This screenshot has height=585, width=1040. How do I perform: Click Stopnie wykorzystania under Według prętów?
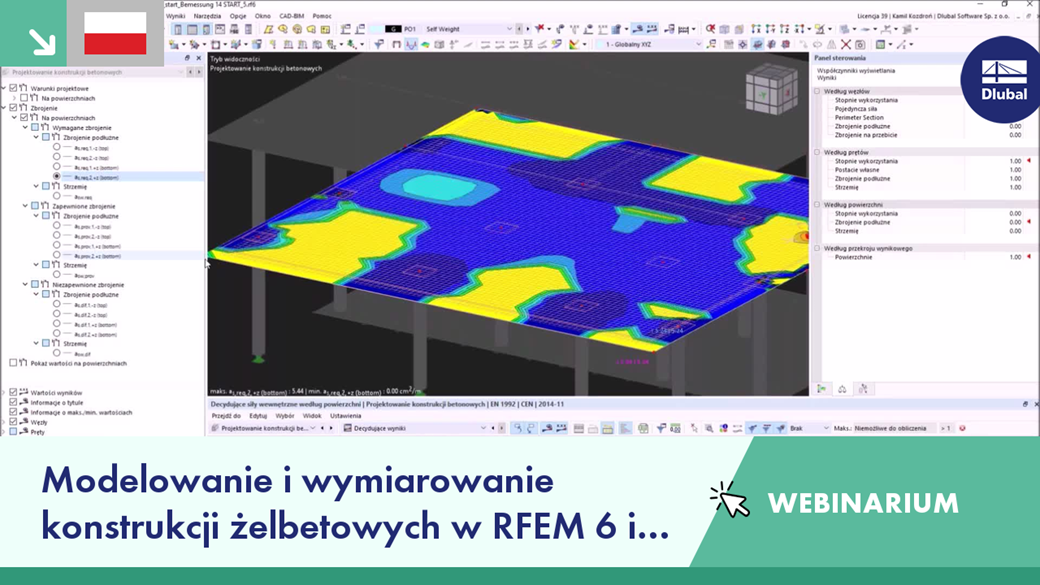(x=866, y=161)
